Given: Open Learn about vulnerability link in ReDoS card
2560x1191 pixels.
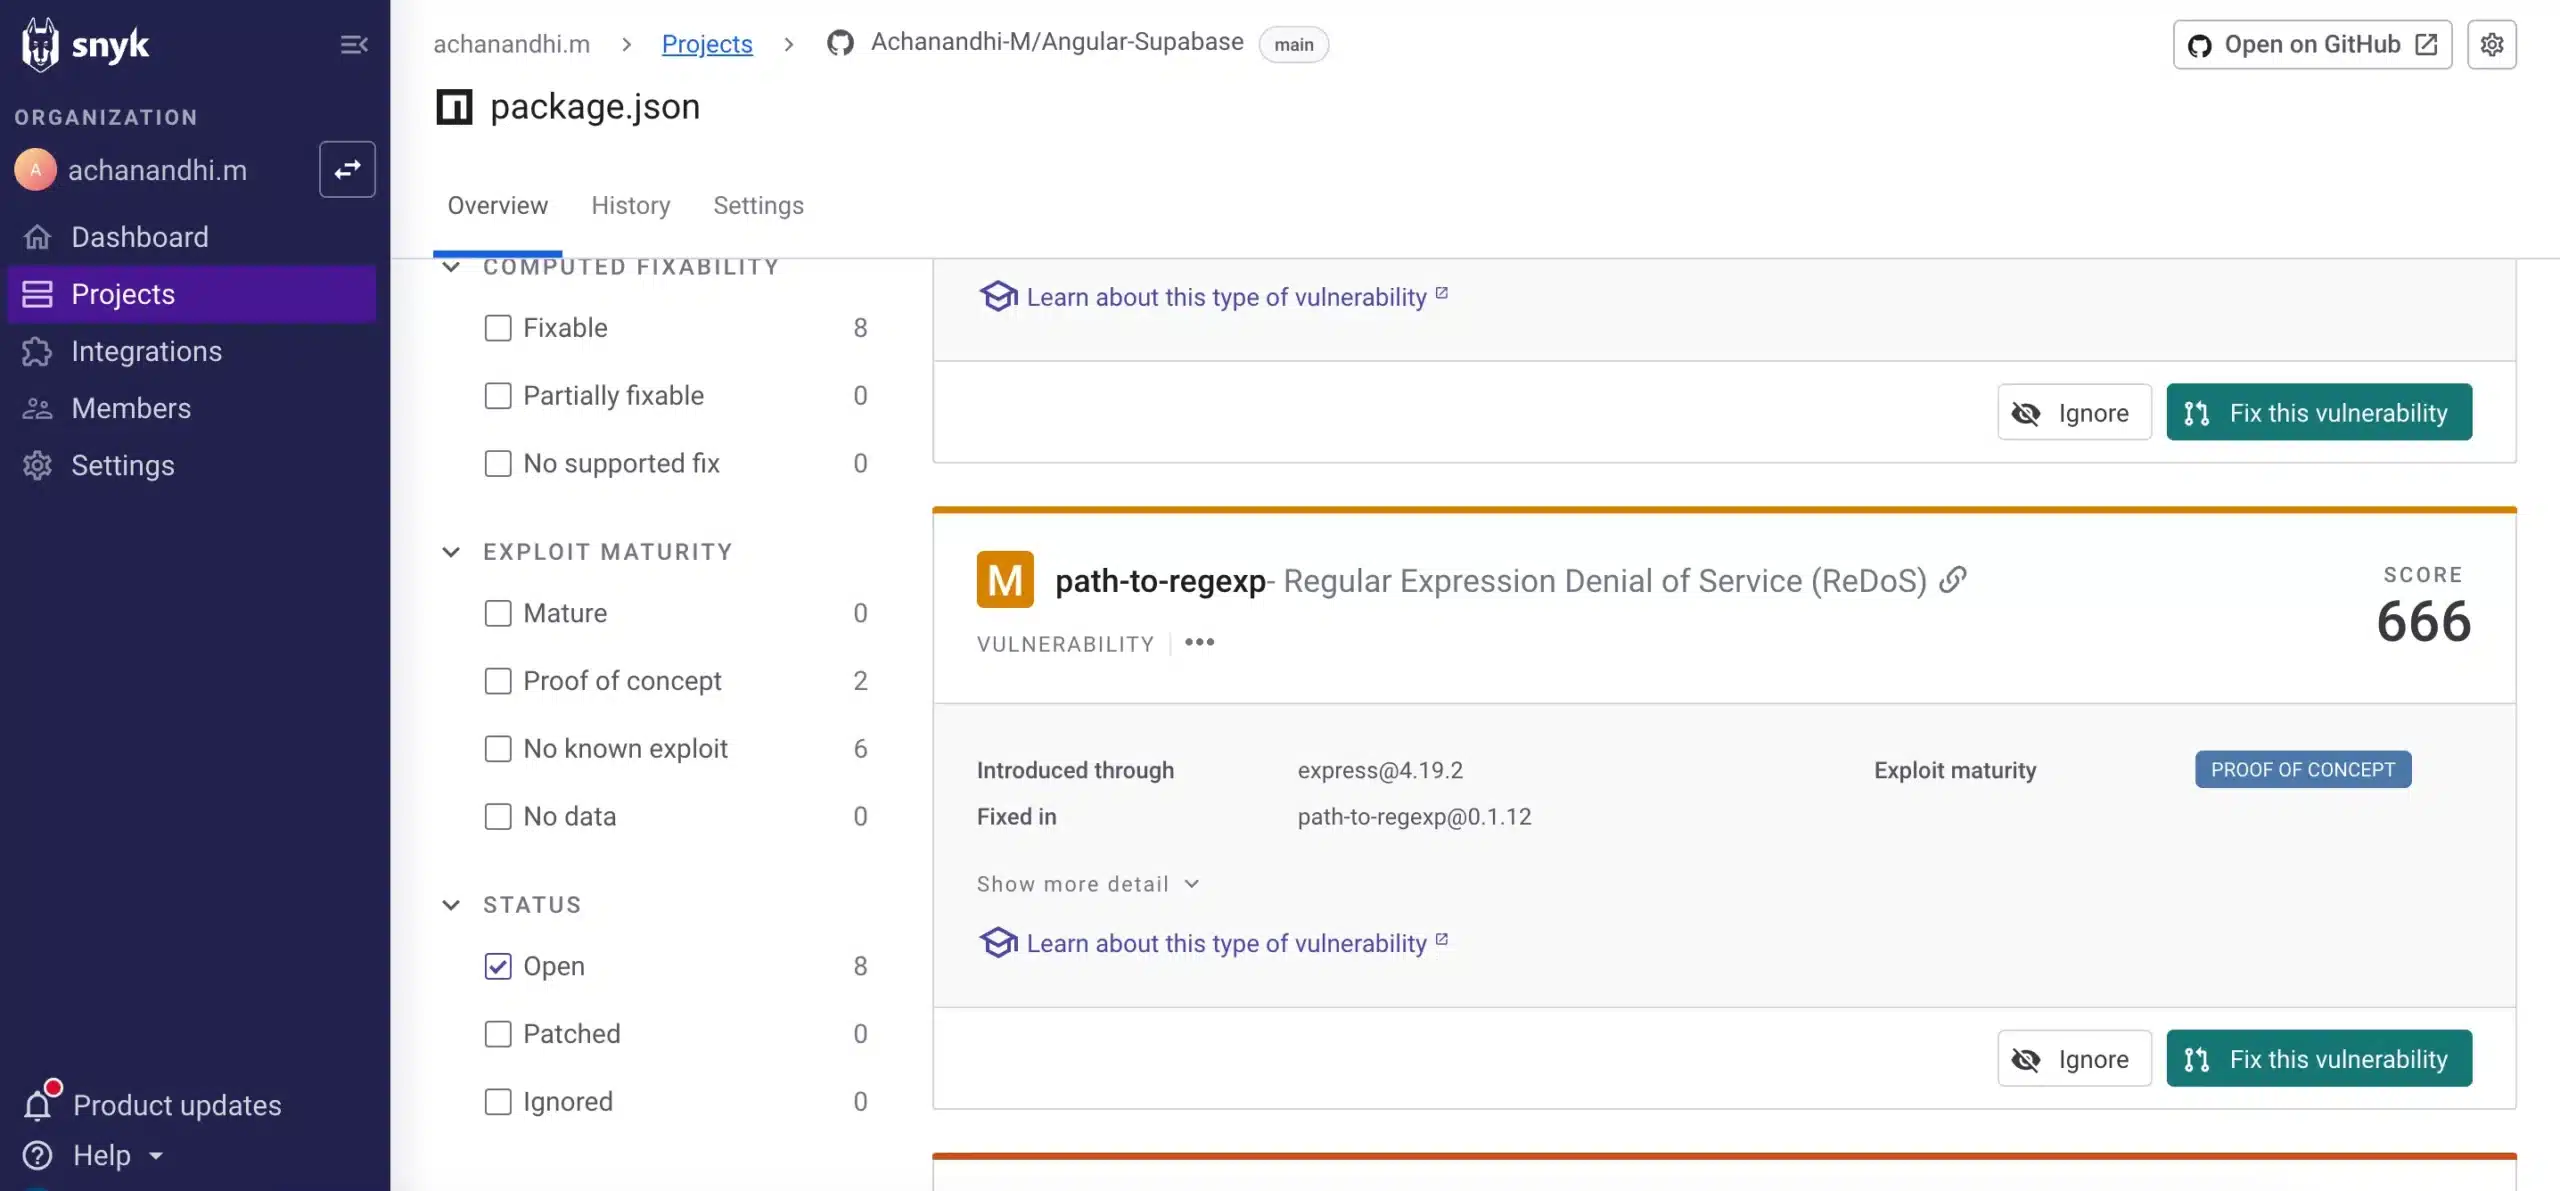Looking at the screenshot, I should [x=1226, y=943].
